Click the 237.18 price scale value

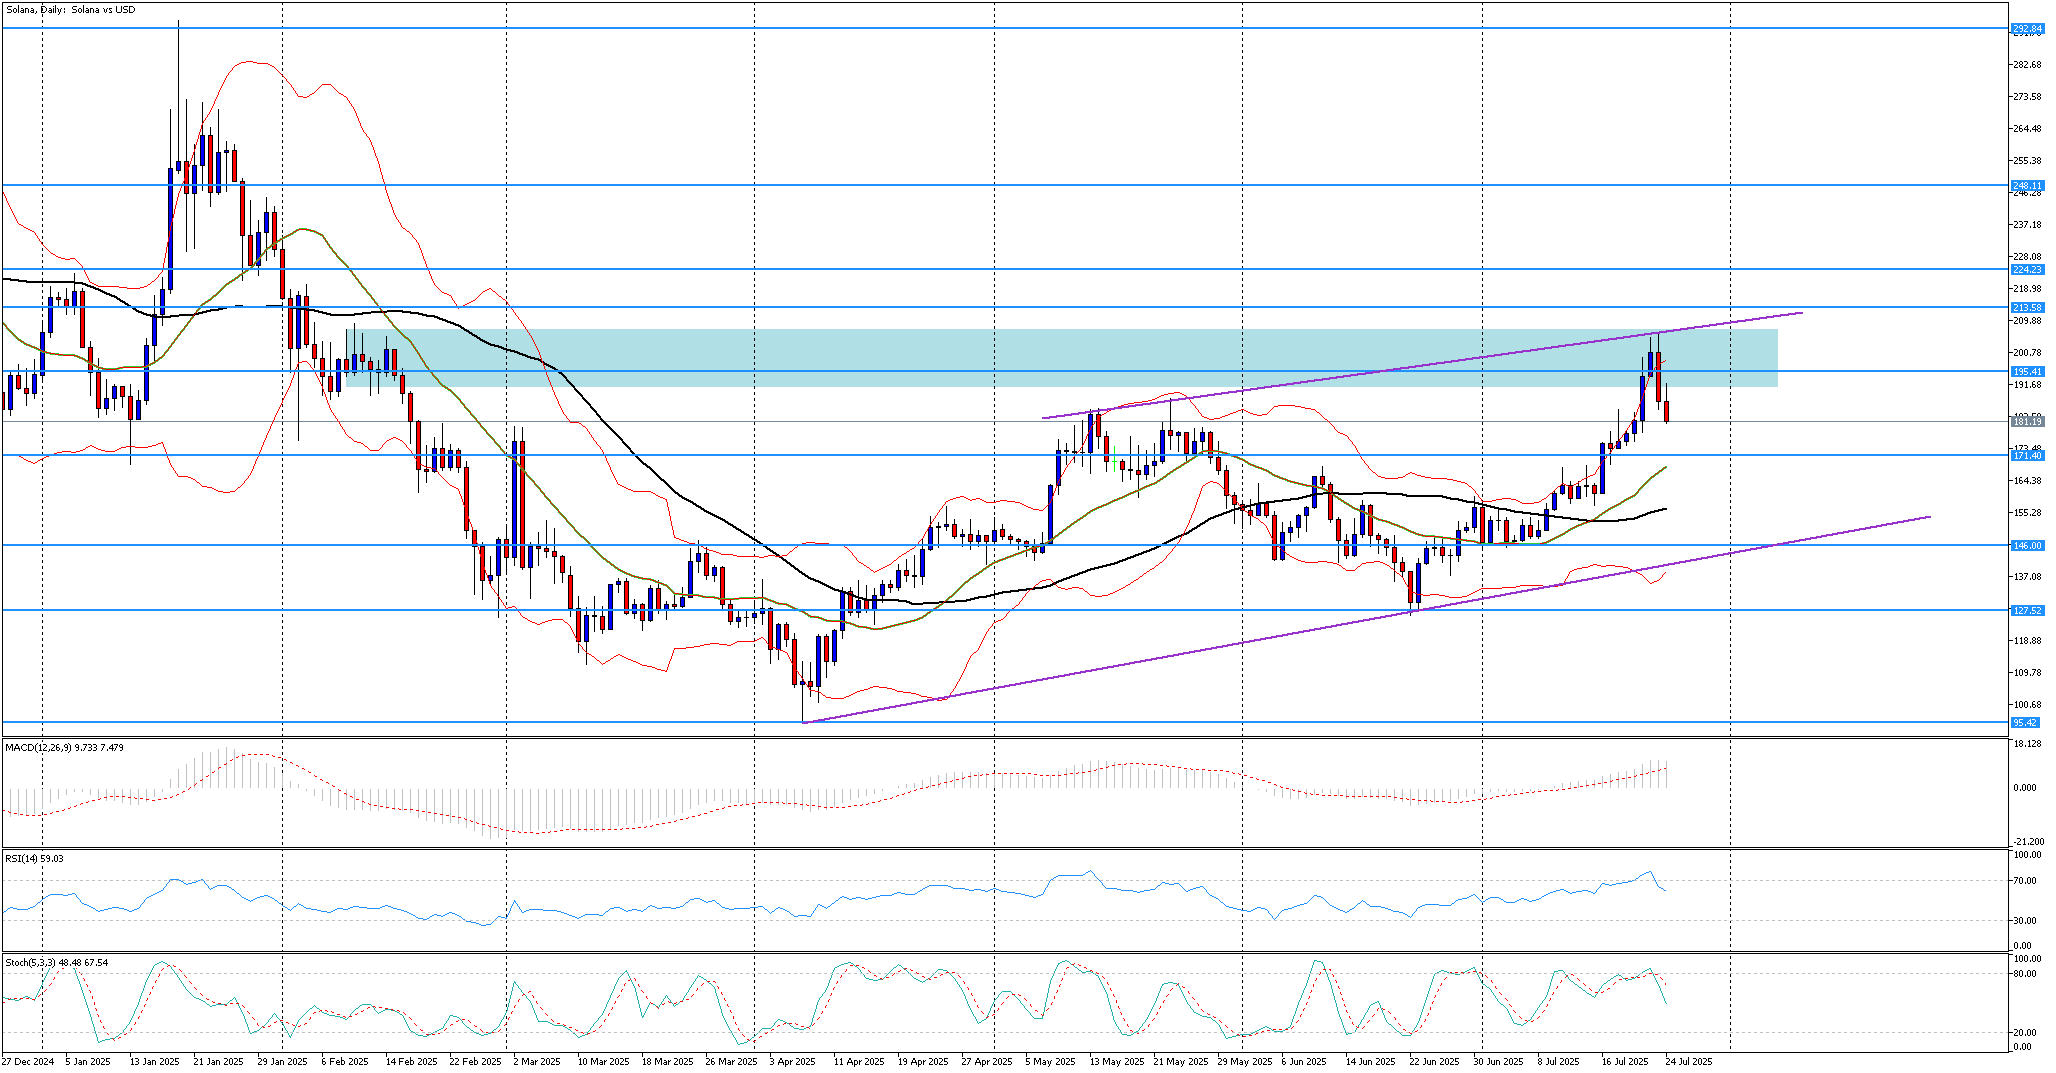pos(2030,225)
